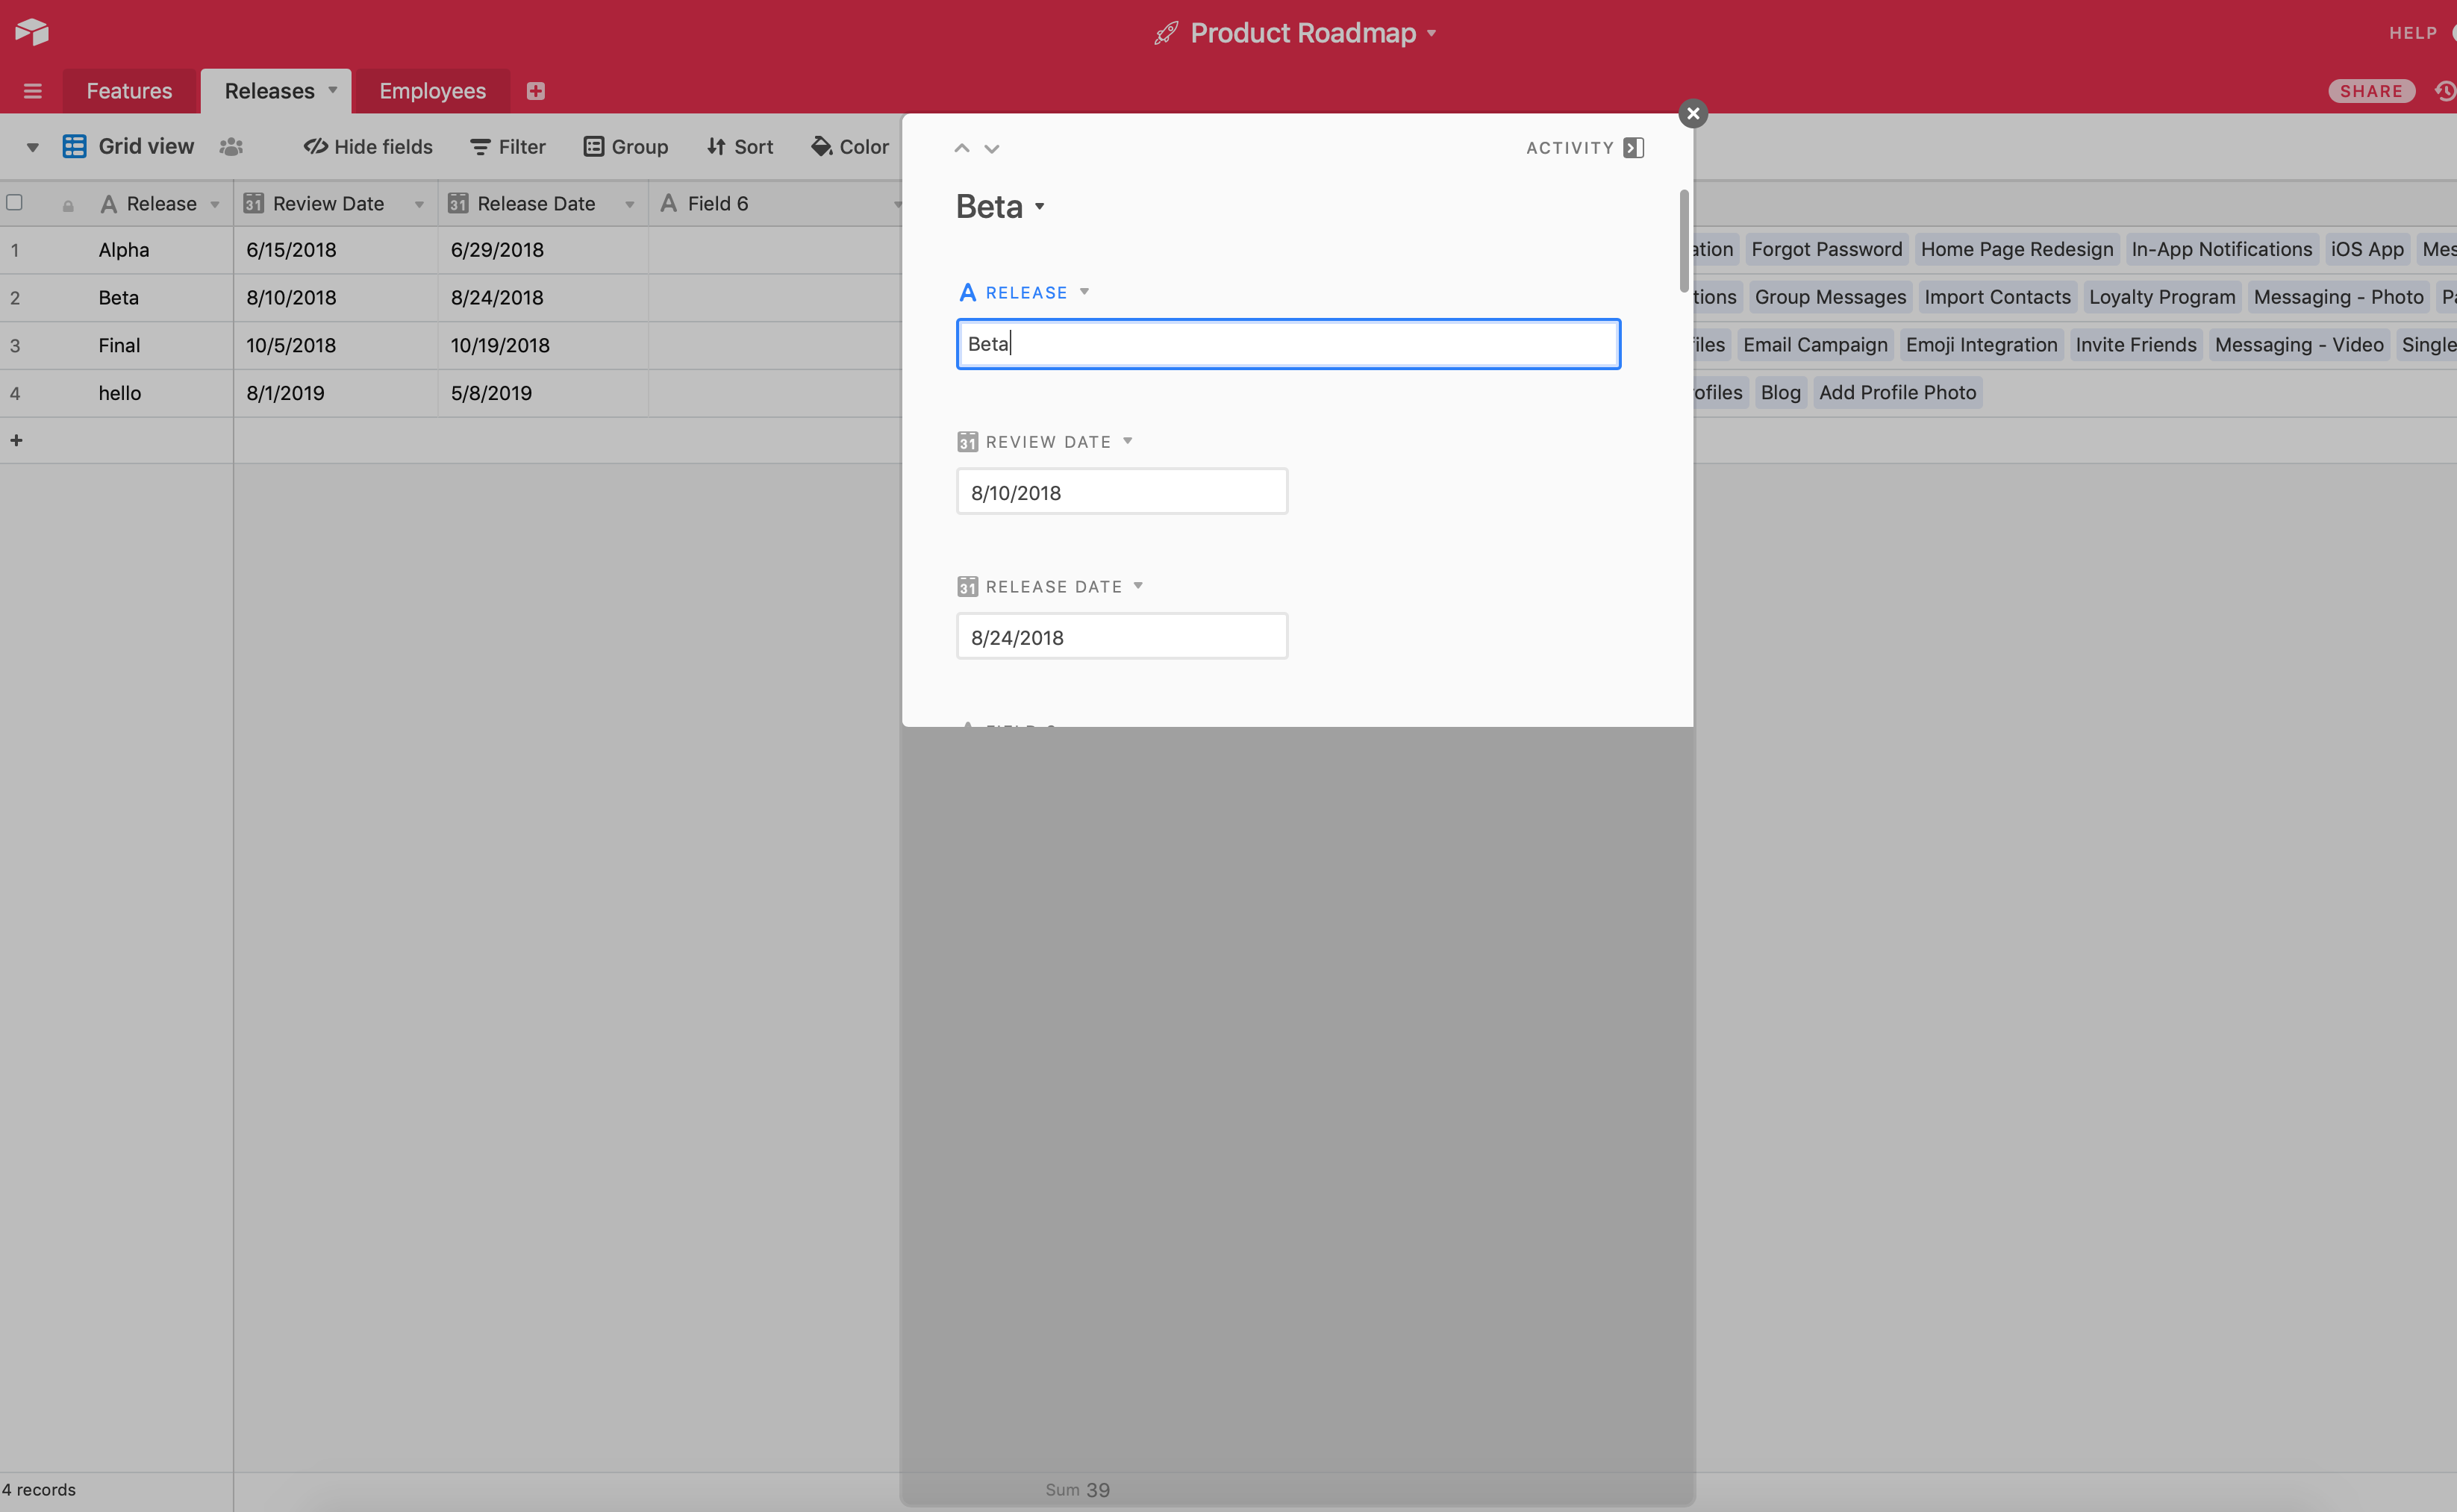Viewport: 2457px width, 1512px height.
Task: Click the 10/19/2018 release date cell
Action: (x=543, y=345)
